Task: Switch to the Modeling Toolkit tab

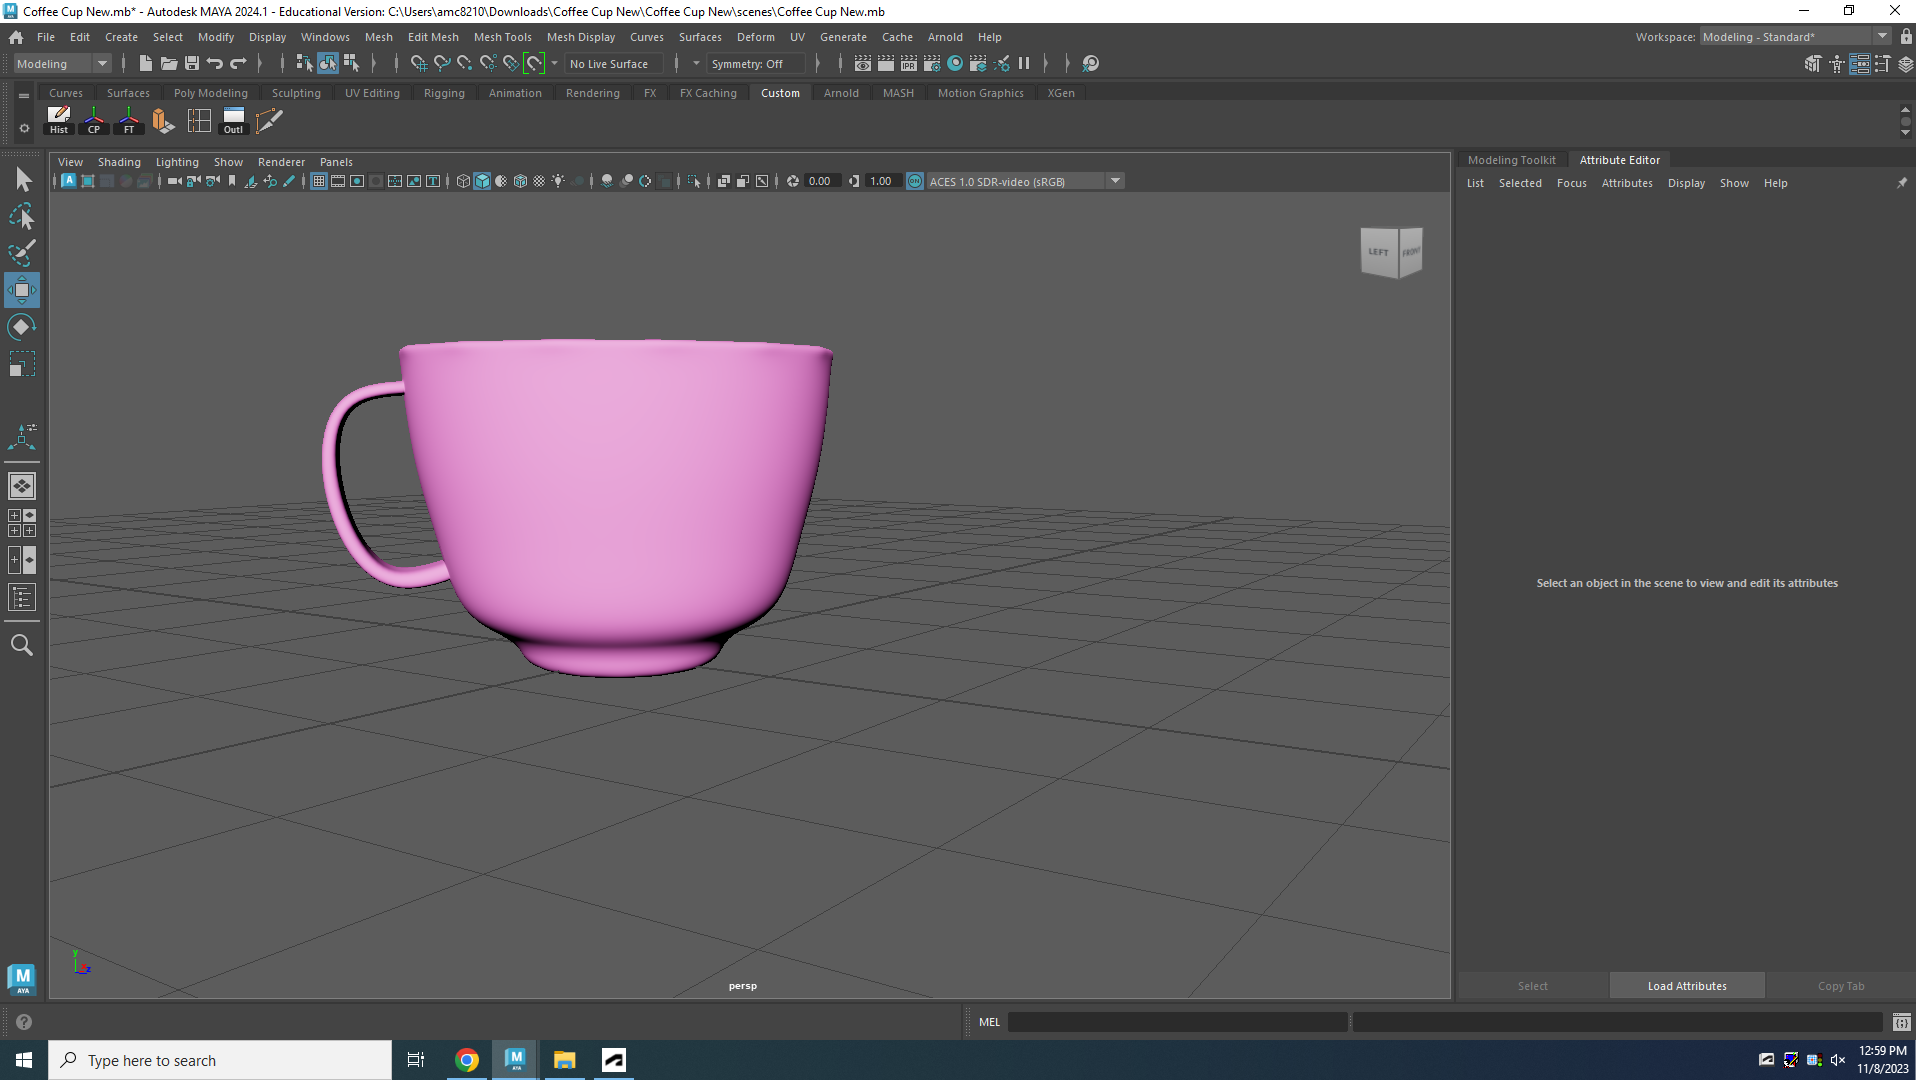Action: 1511,159
